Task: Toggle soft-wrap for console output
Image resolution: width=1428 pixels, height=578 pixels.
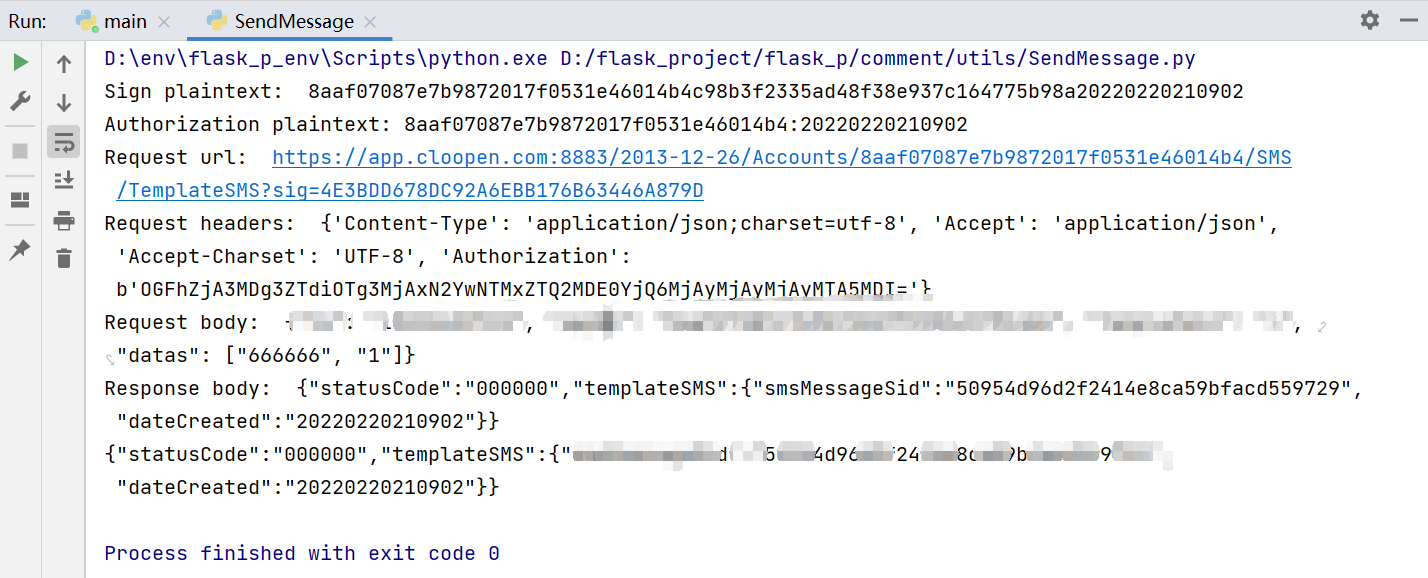Action: 64,142
